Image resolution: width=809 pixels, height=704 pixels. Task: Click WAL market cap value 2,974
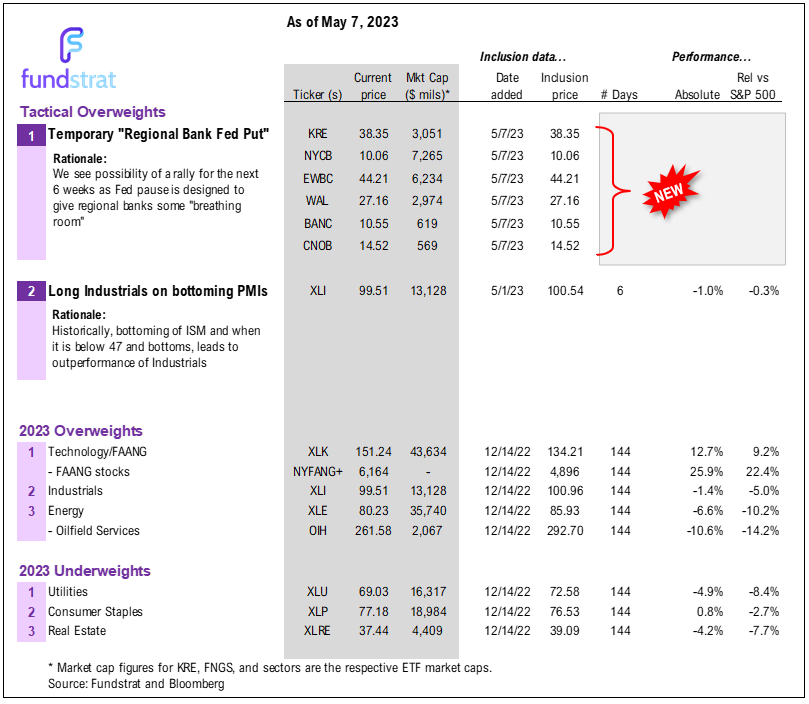point(427,201)
